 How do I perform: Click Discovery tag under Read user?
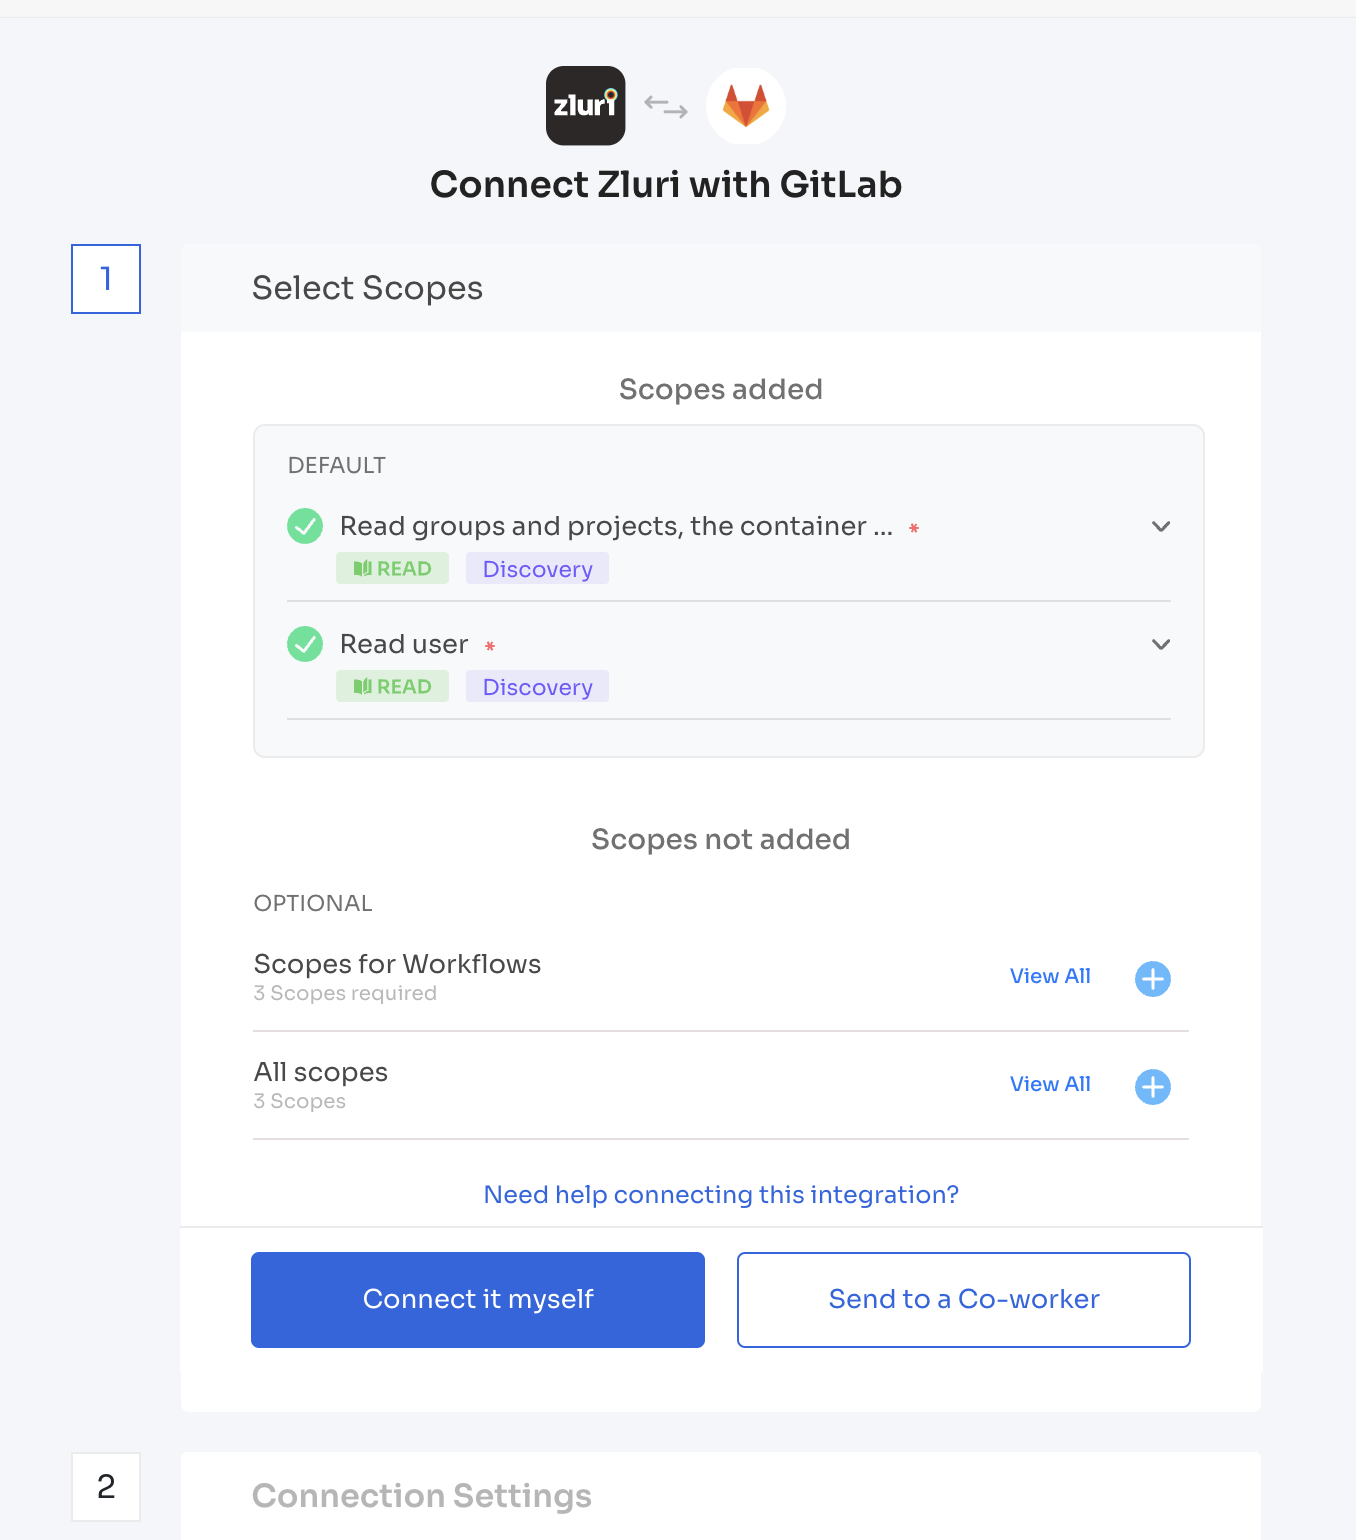537,686
